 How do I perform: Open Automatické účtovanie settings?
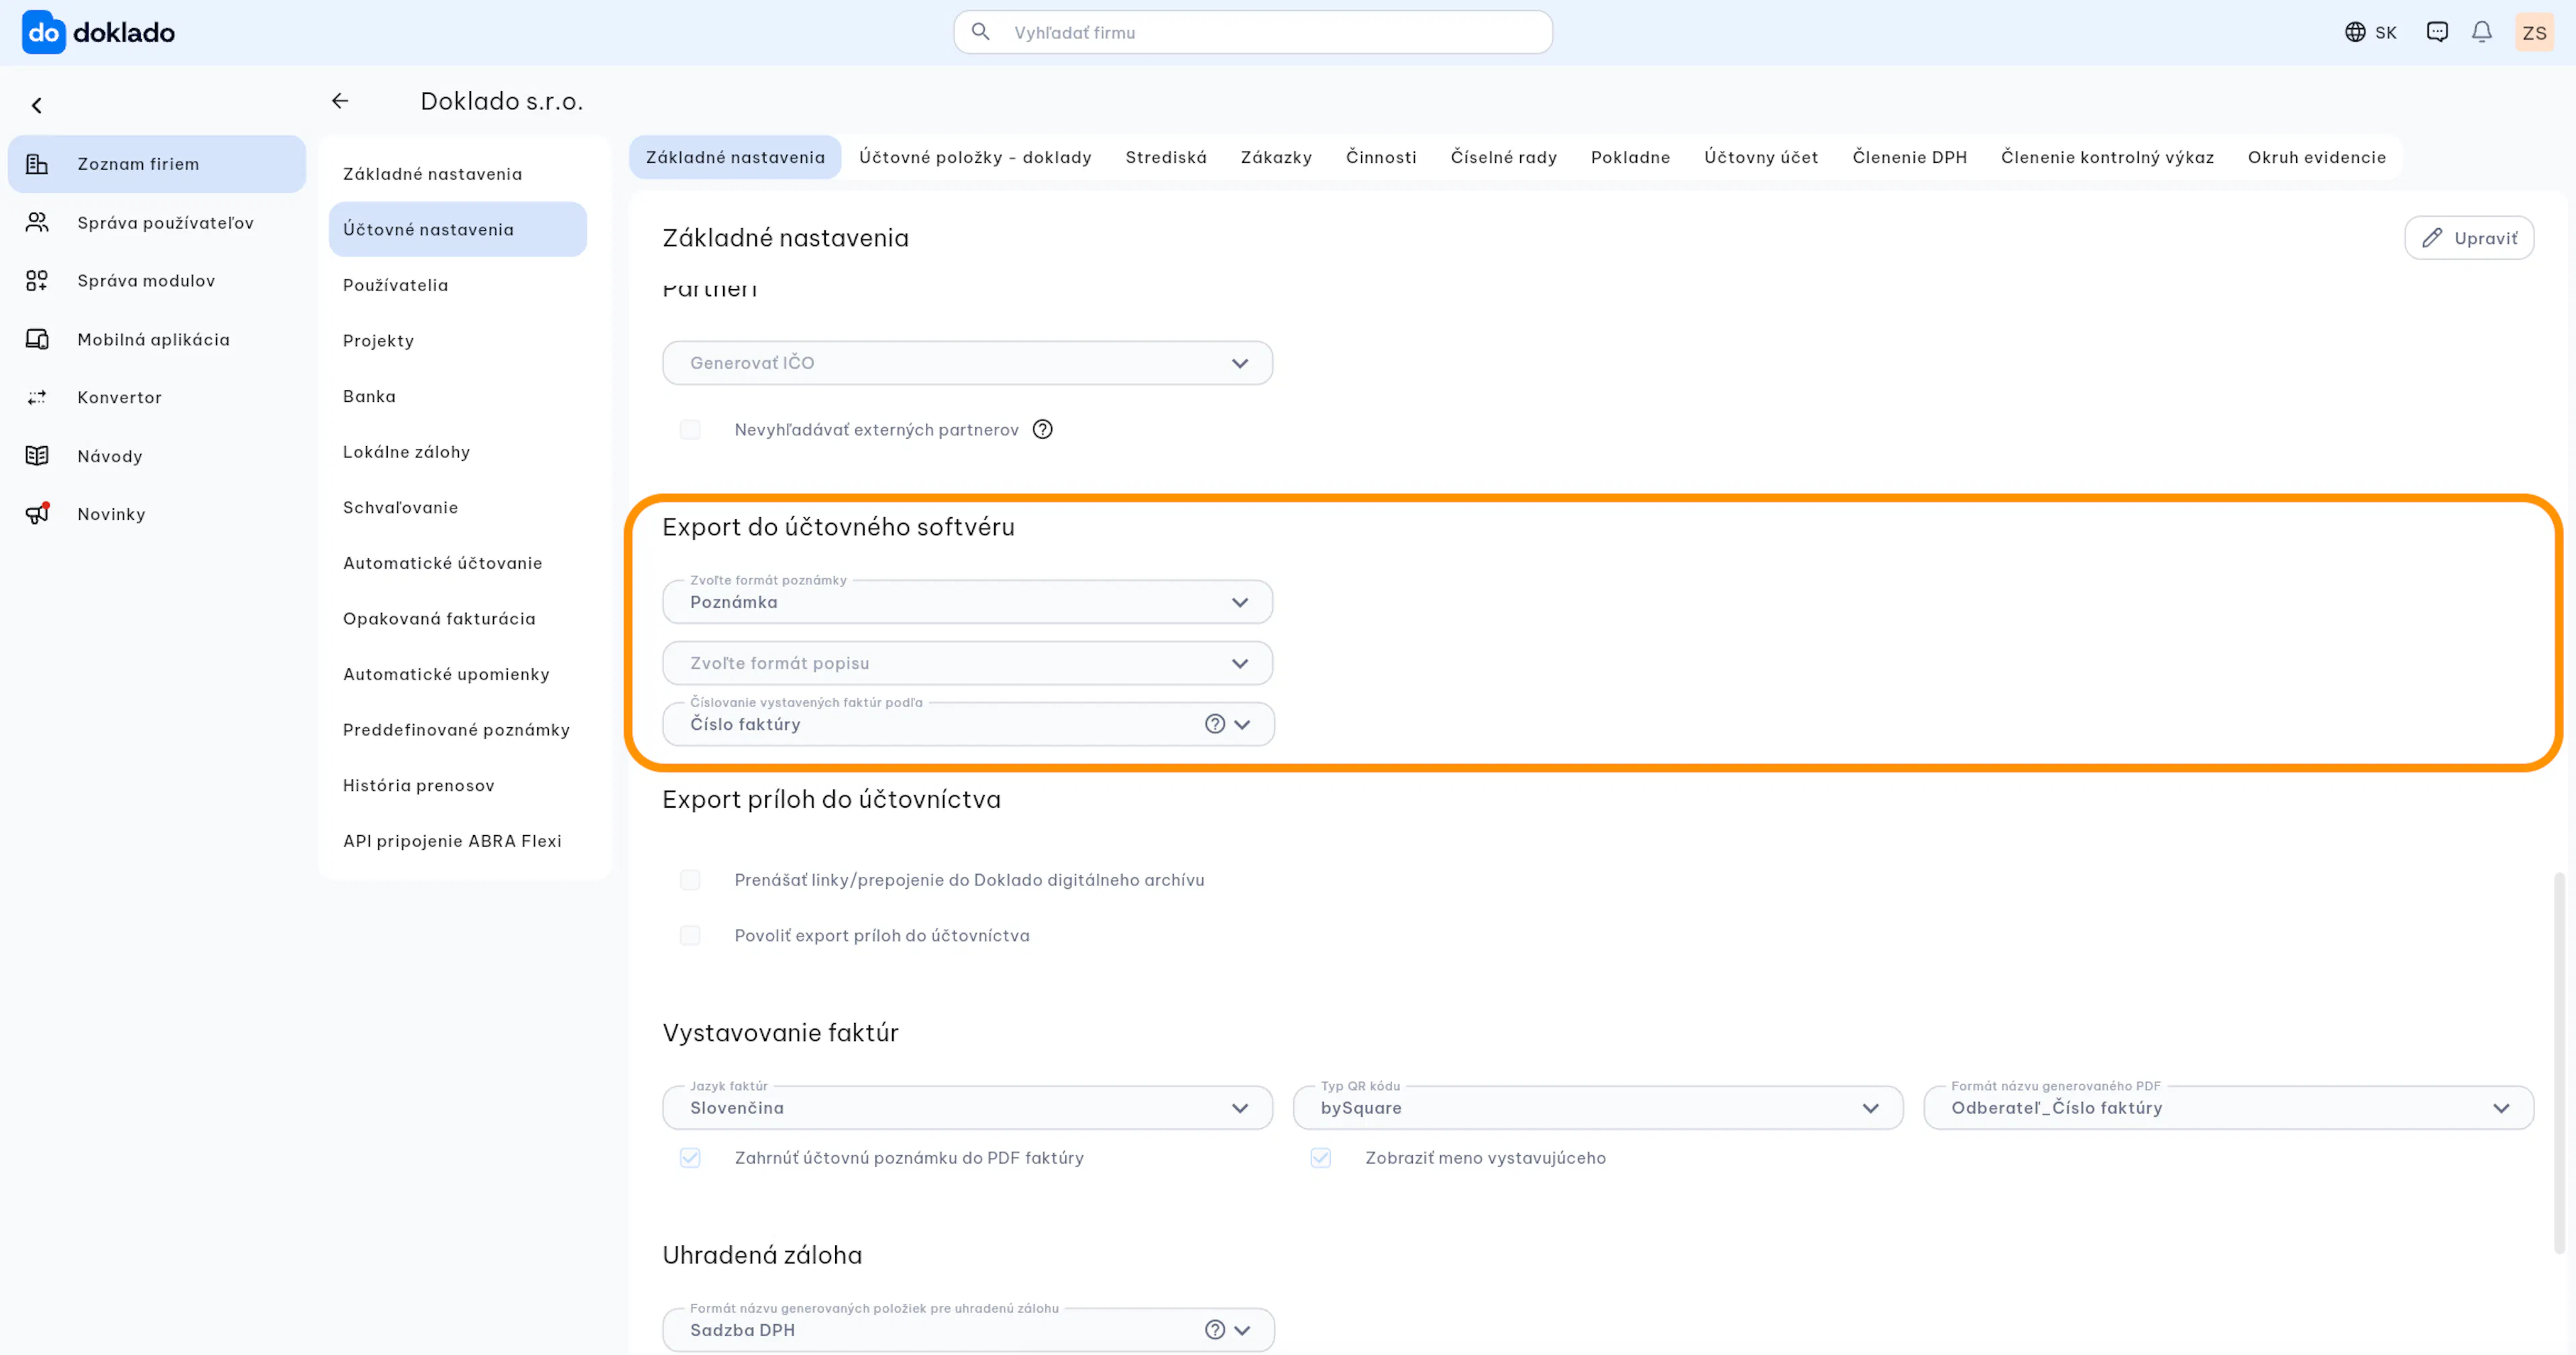(x=457, y=563)
